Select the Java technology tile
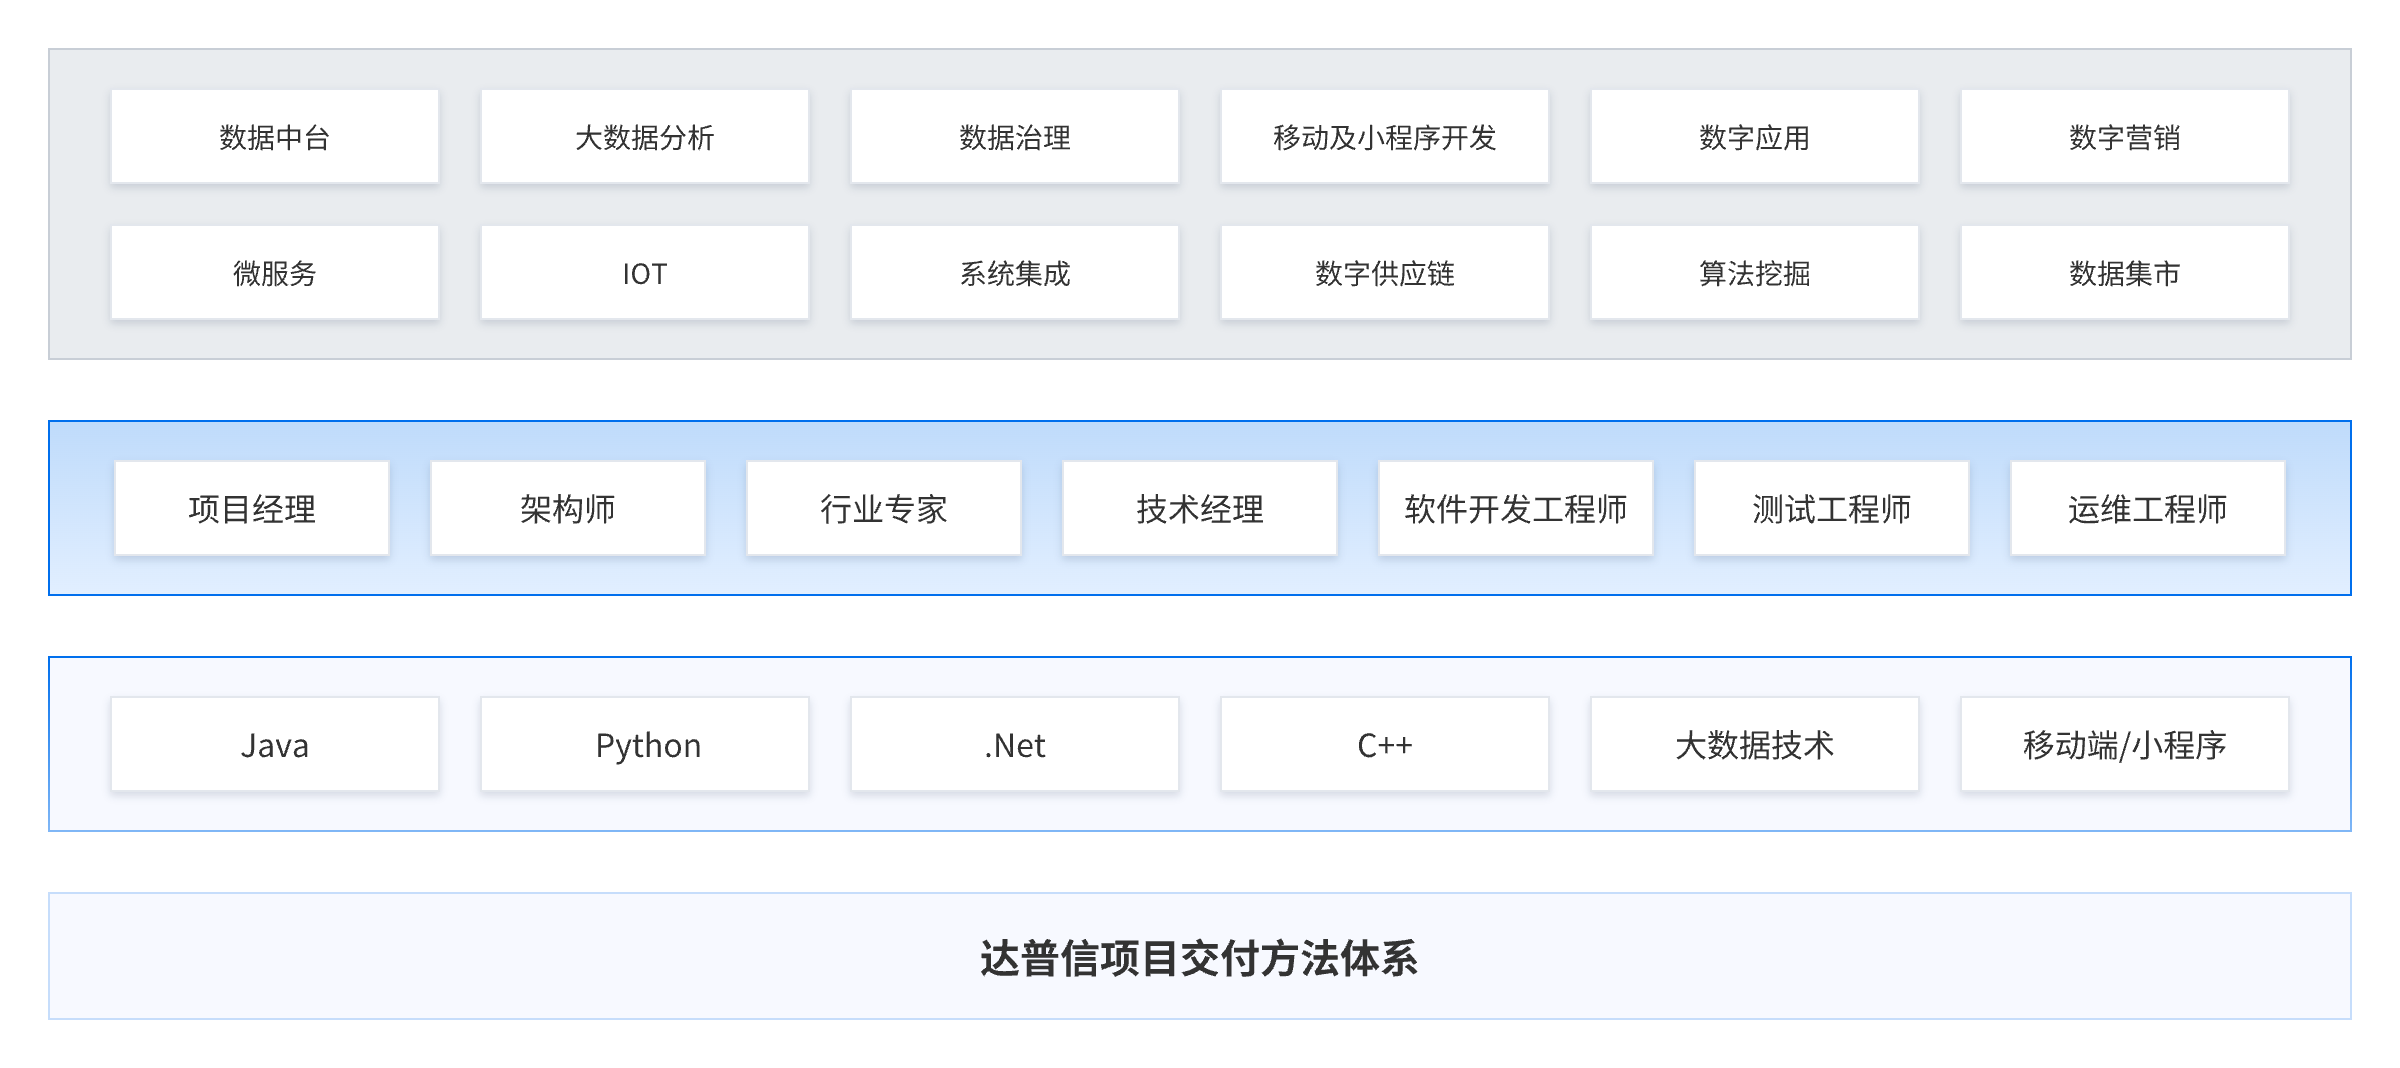Viewport: 2400px width, 1068px height. (x=275, y=745)
